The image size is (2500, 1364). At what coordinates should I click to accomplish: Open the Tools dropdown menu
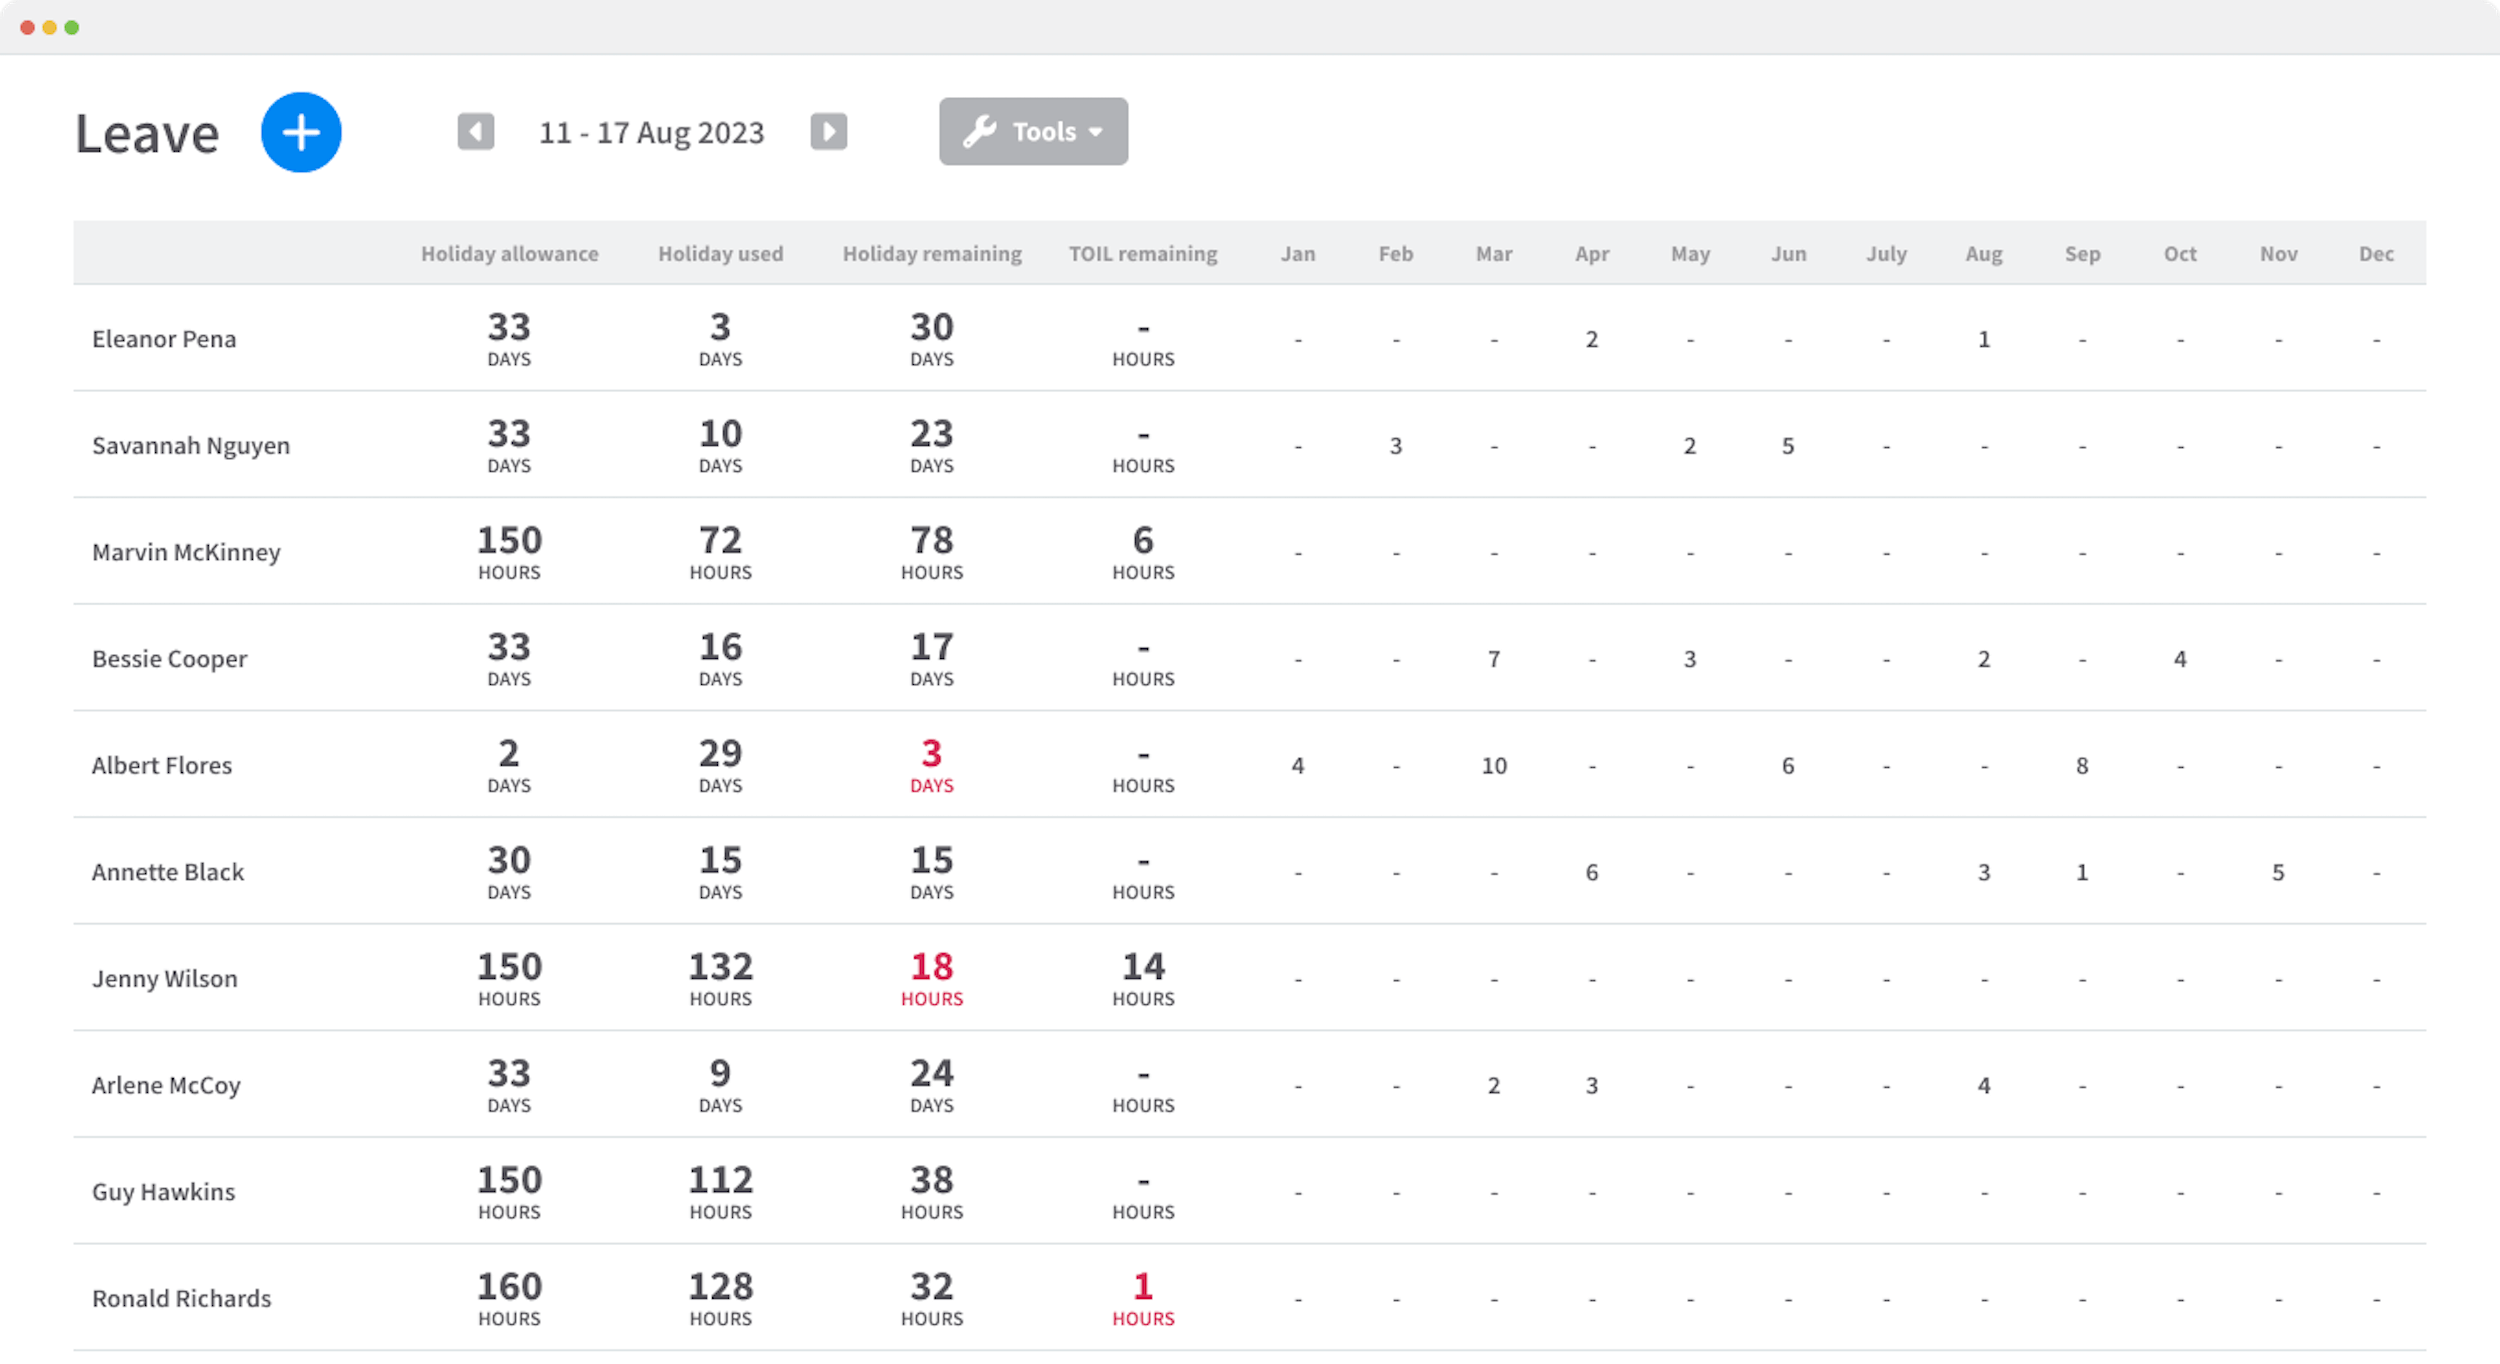1033,130
